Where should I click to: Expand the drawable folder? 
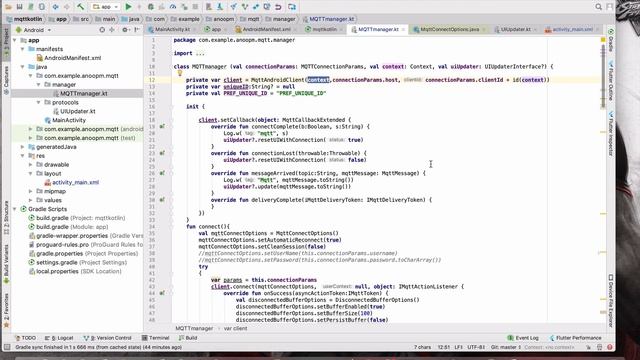click(31, 164)
